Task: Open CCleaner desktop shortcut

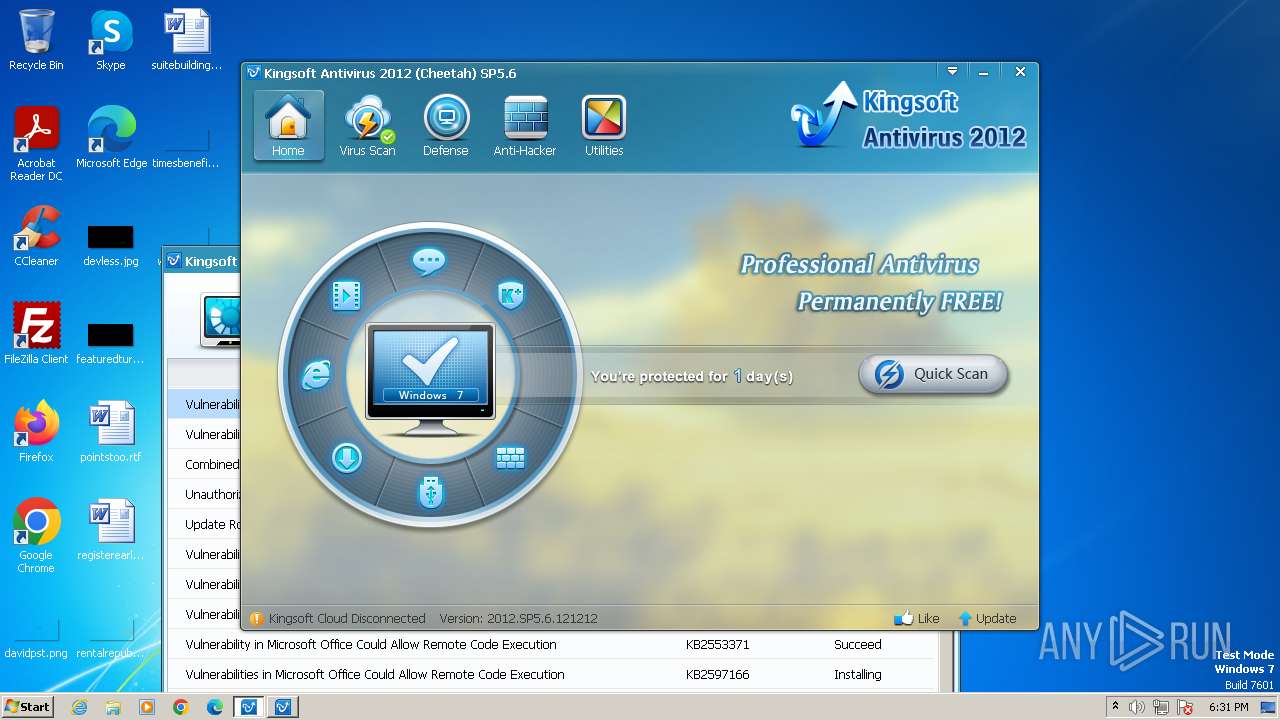Action: (x=36, y=236)
